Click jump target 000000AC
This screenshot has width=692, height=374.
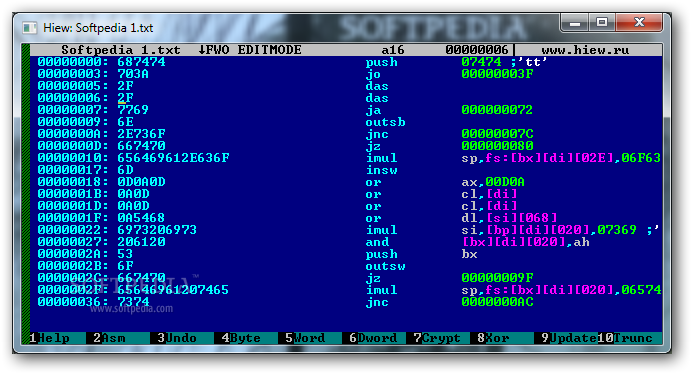(x=497, y=302)
